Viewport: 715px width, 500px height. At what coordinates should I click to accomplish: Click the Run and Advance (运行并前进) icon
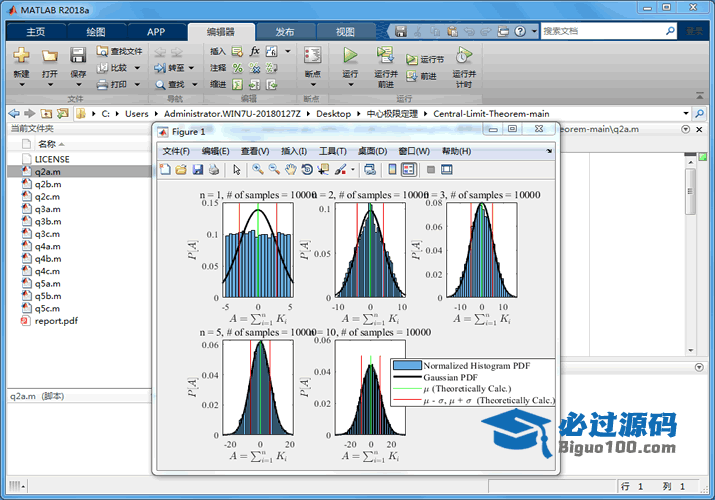tap(385, 55)
